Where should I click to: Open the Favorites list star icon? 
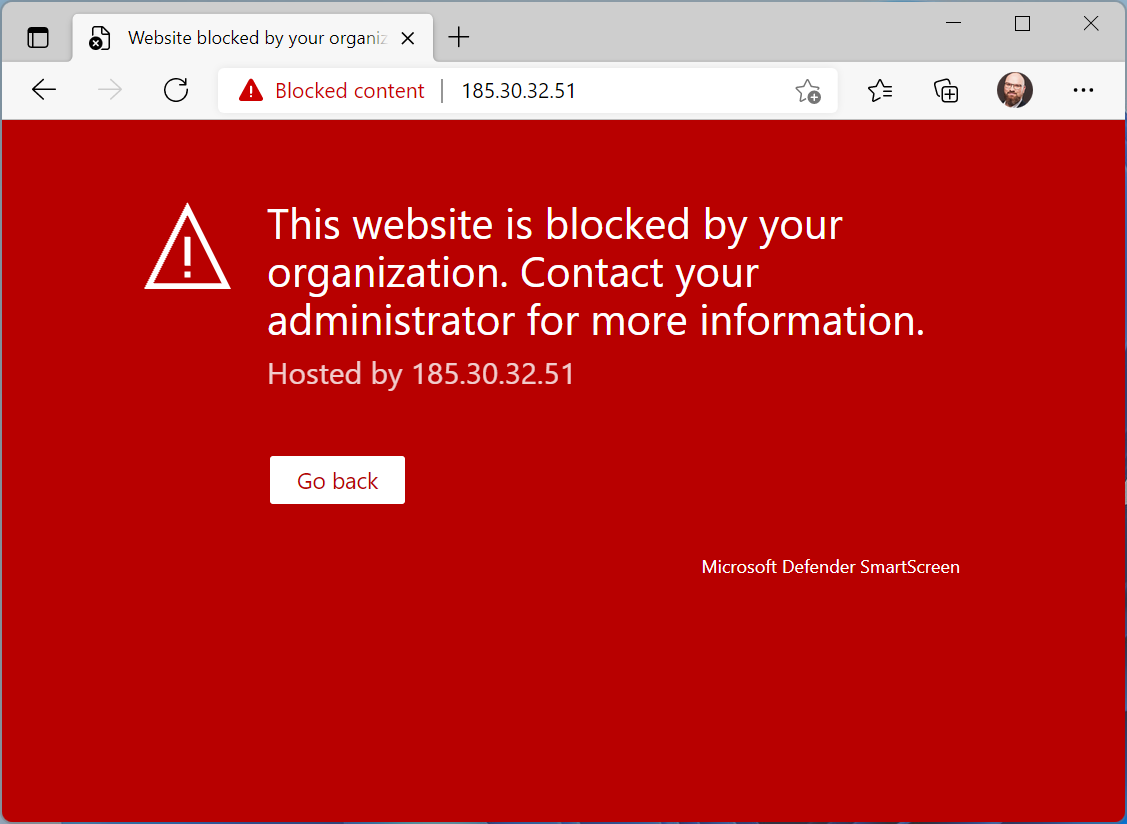[880, 90]
